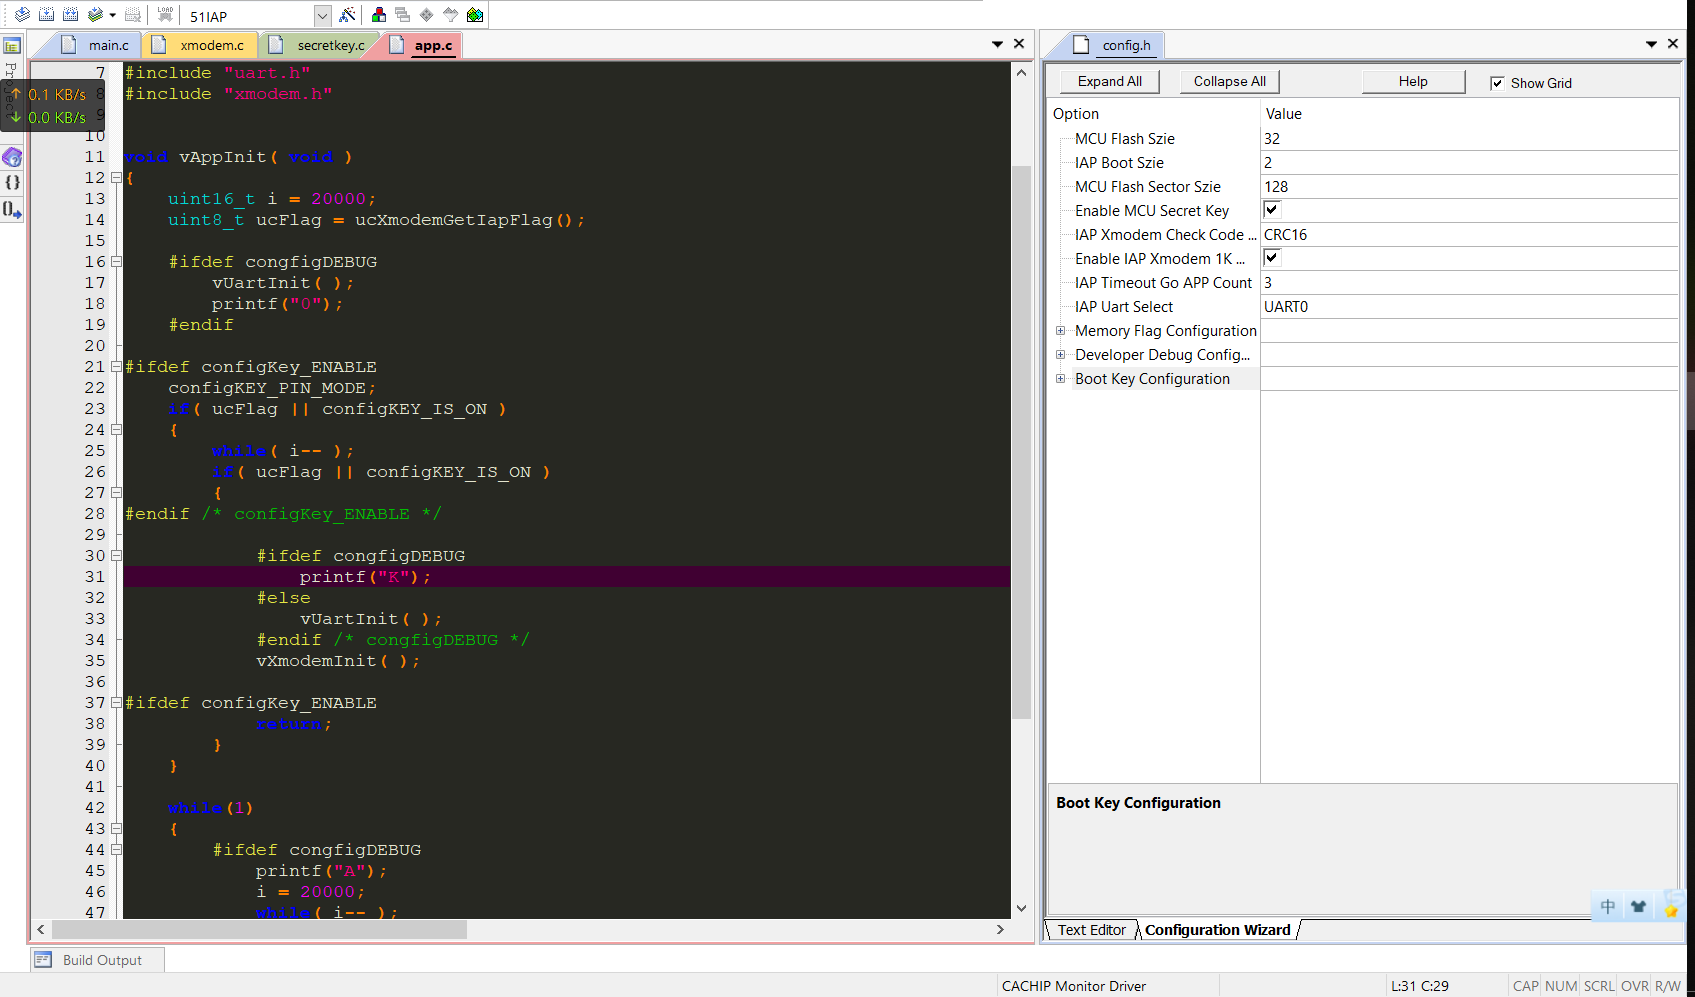Expand the Boot Key Configuration node
The width and height of the screenshot is (1695, 997).
[1061, 379]
